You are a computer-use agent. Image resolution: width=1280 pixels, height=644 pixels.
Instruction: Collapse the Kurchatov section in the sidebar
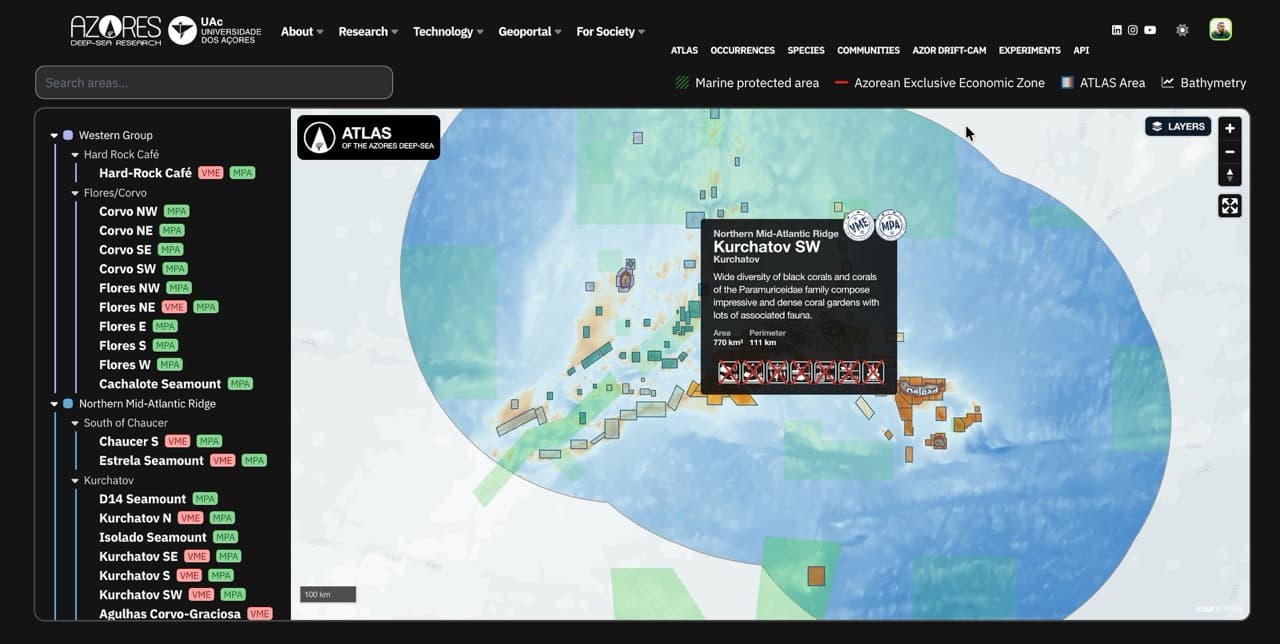[x=74, y=480]
